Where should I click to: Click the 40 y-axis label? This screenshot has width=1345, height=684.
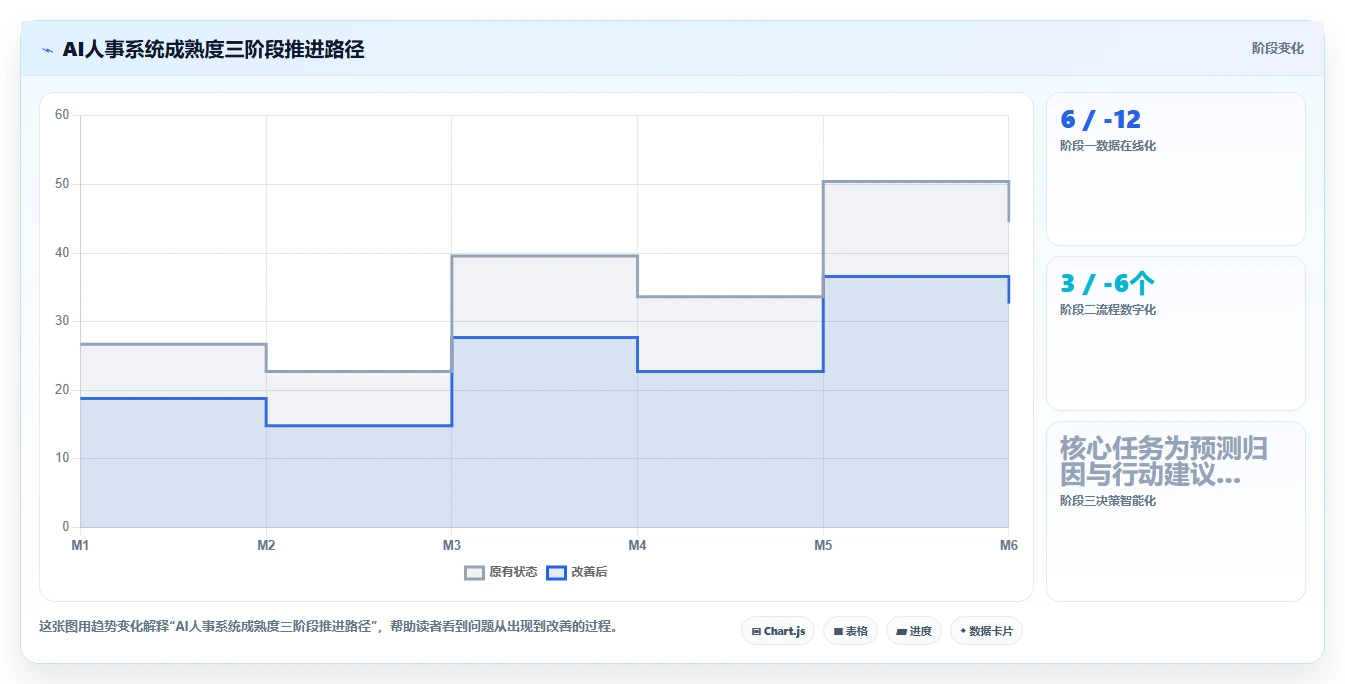(x=62, y=253)
